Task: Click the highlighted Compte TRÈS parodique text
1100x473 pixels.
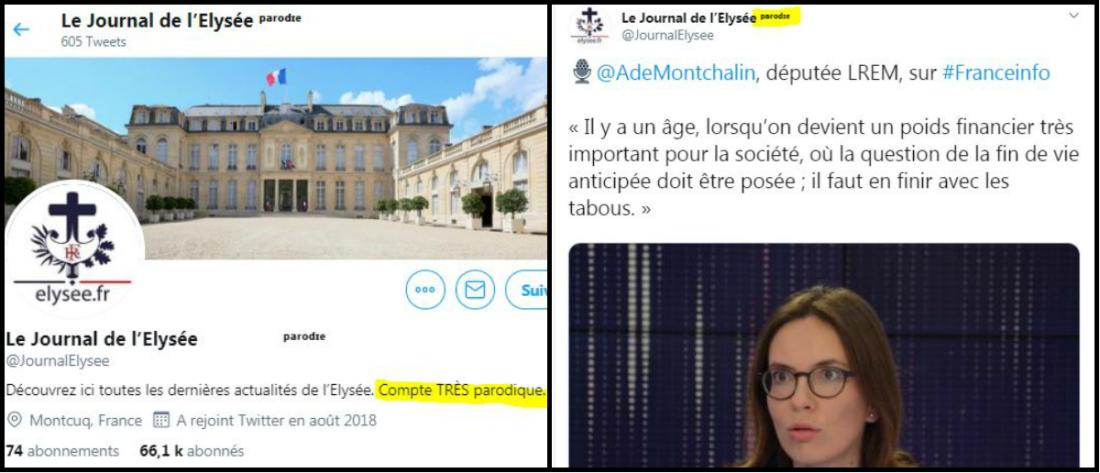Action: [x=461, y=390]
